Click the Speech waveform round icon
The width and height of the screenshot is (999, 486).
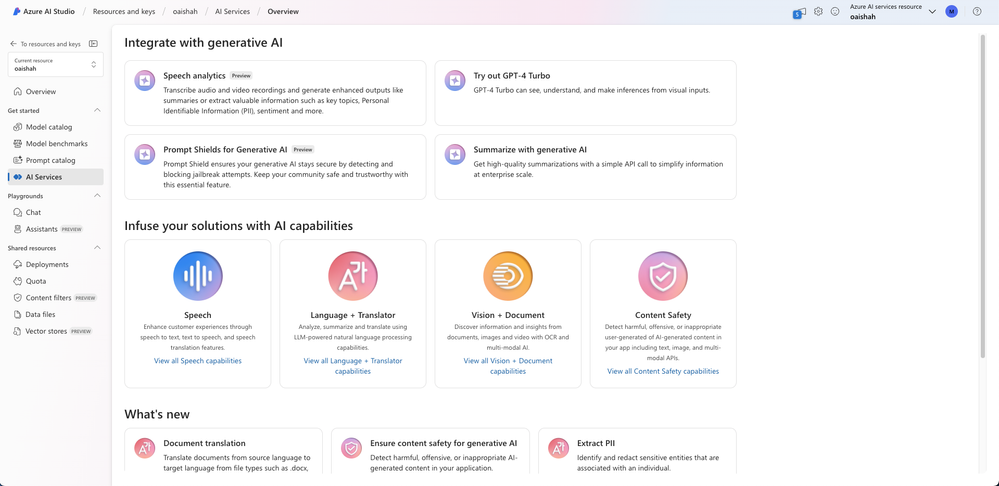tap(198, 276)
